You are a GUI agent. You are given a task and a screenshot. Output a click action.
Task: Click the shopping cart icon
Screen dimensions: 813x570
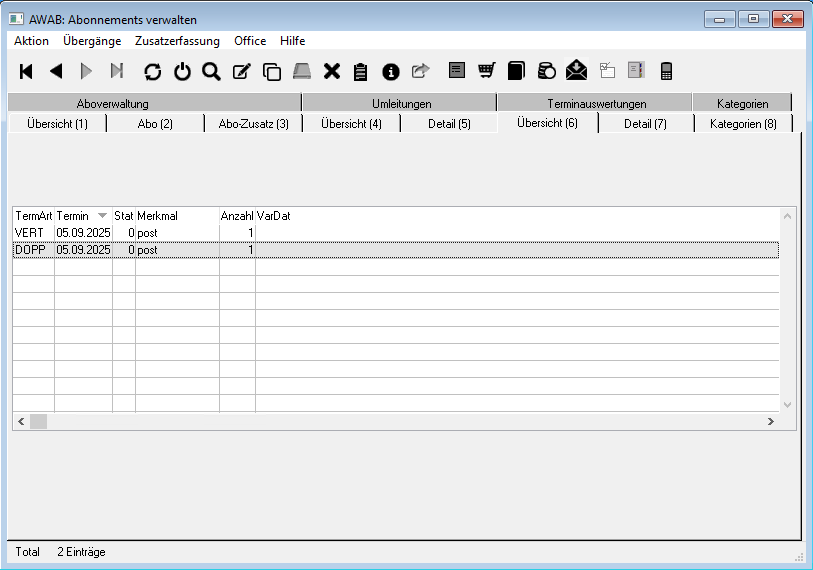(x=487, y=70)
